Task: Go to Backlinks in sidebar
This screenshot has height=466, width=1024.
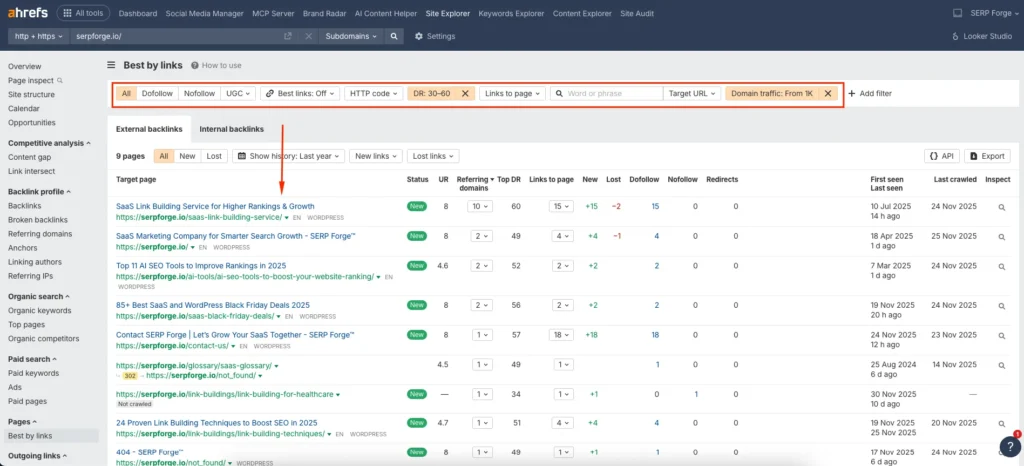Action: pyautogui.click(x=25, y=206)
